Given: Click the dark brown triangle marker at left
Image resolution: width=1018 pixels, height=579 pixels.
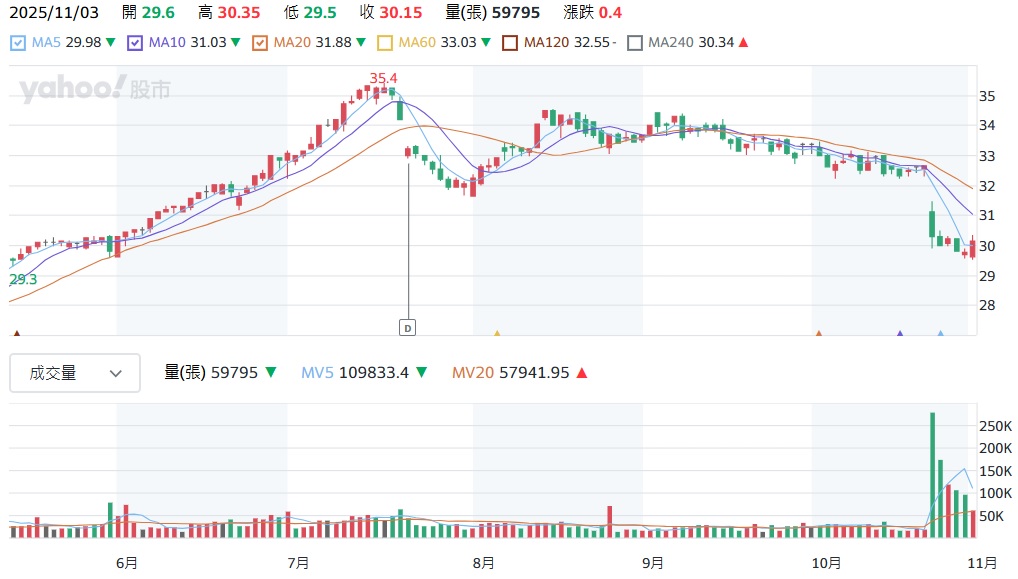Looking at the screenshot, I should point(16,333).
